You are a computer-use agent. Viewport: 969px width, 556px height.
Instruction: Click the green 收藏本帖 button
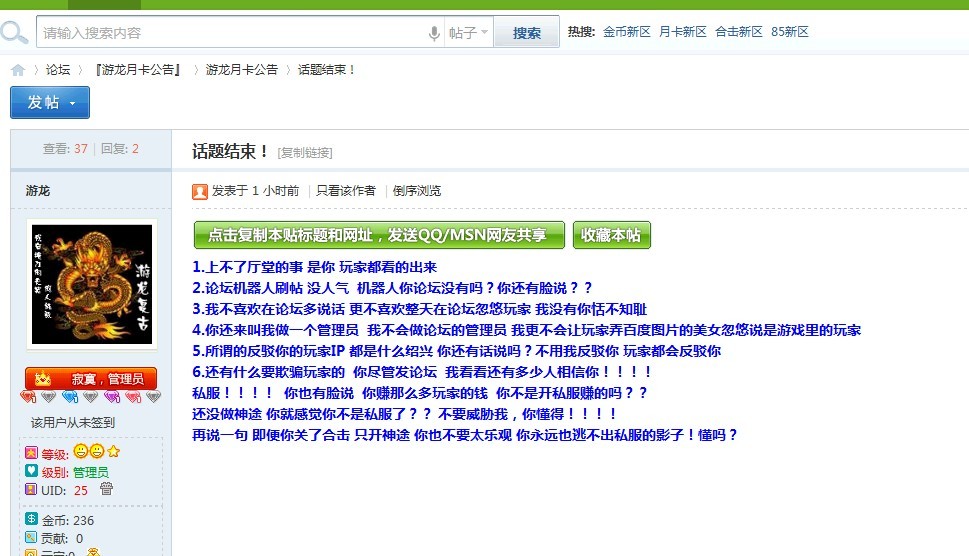[x=611, y=235]
